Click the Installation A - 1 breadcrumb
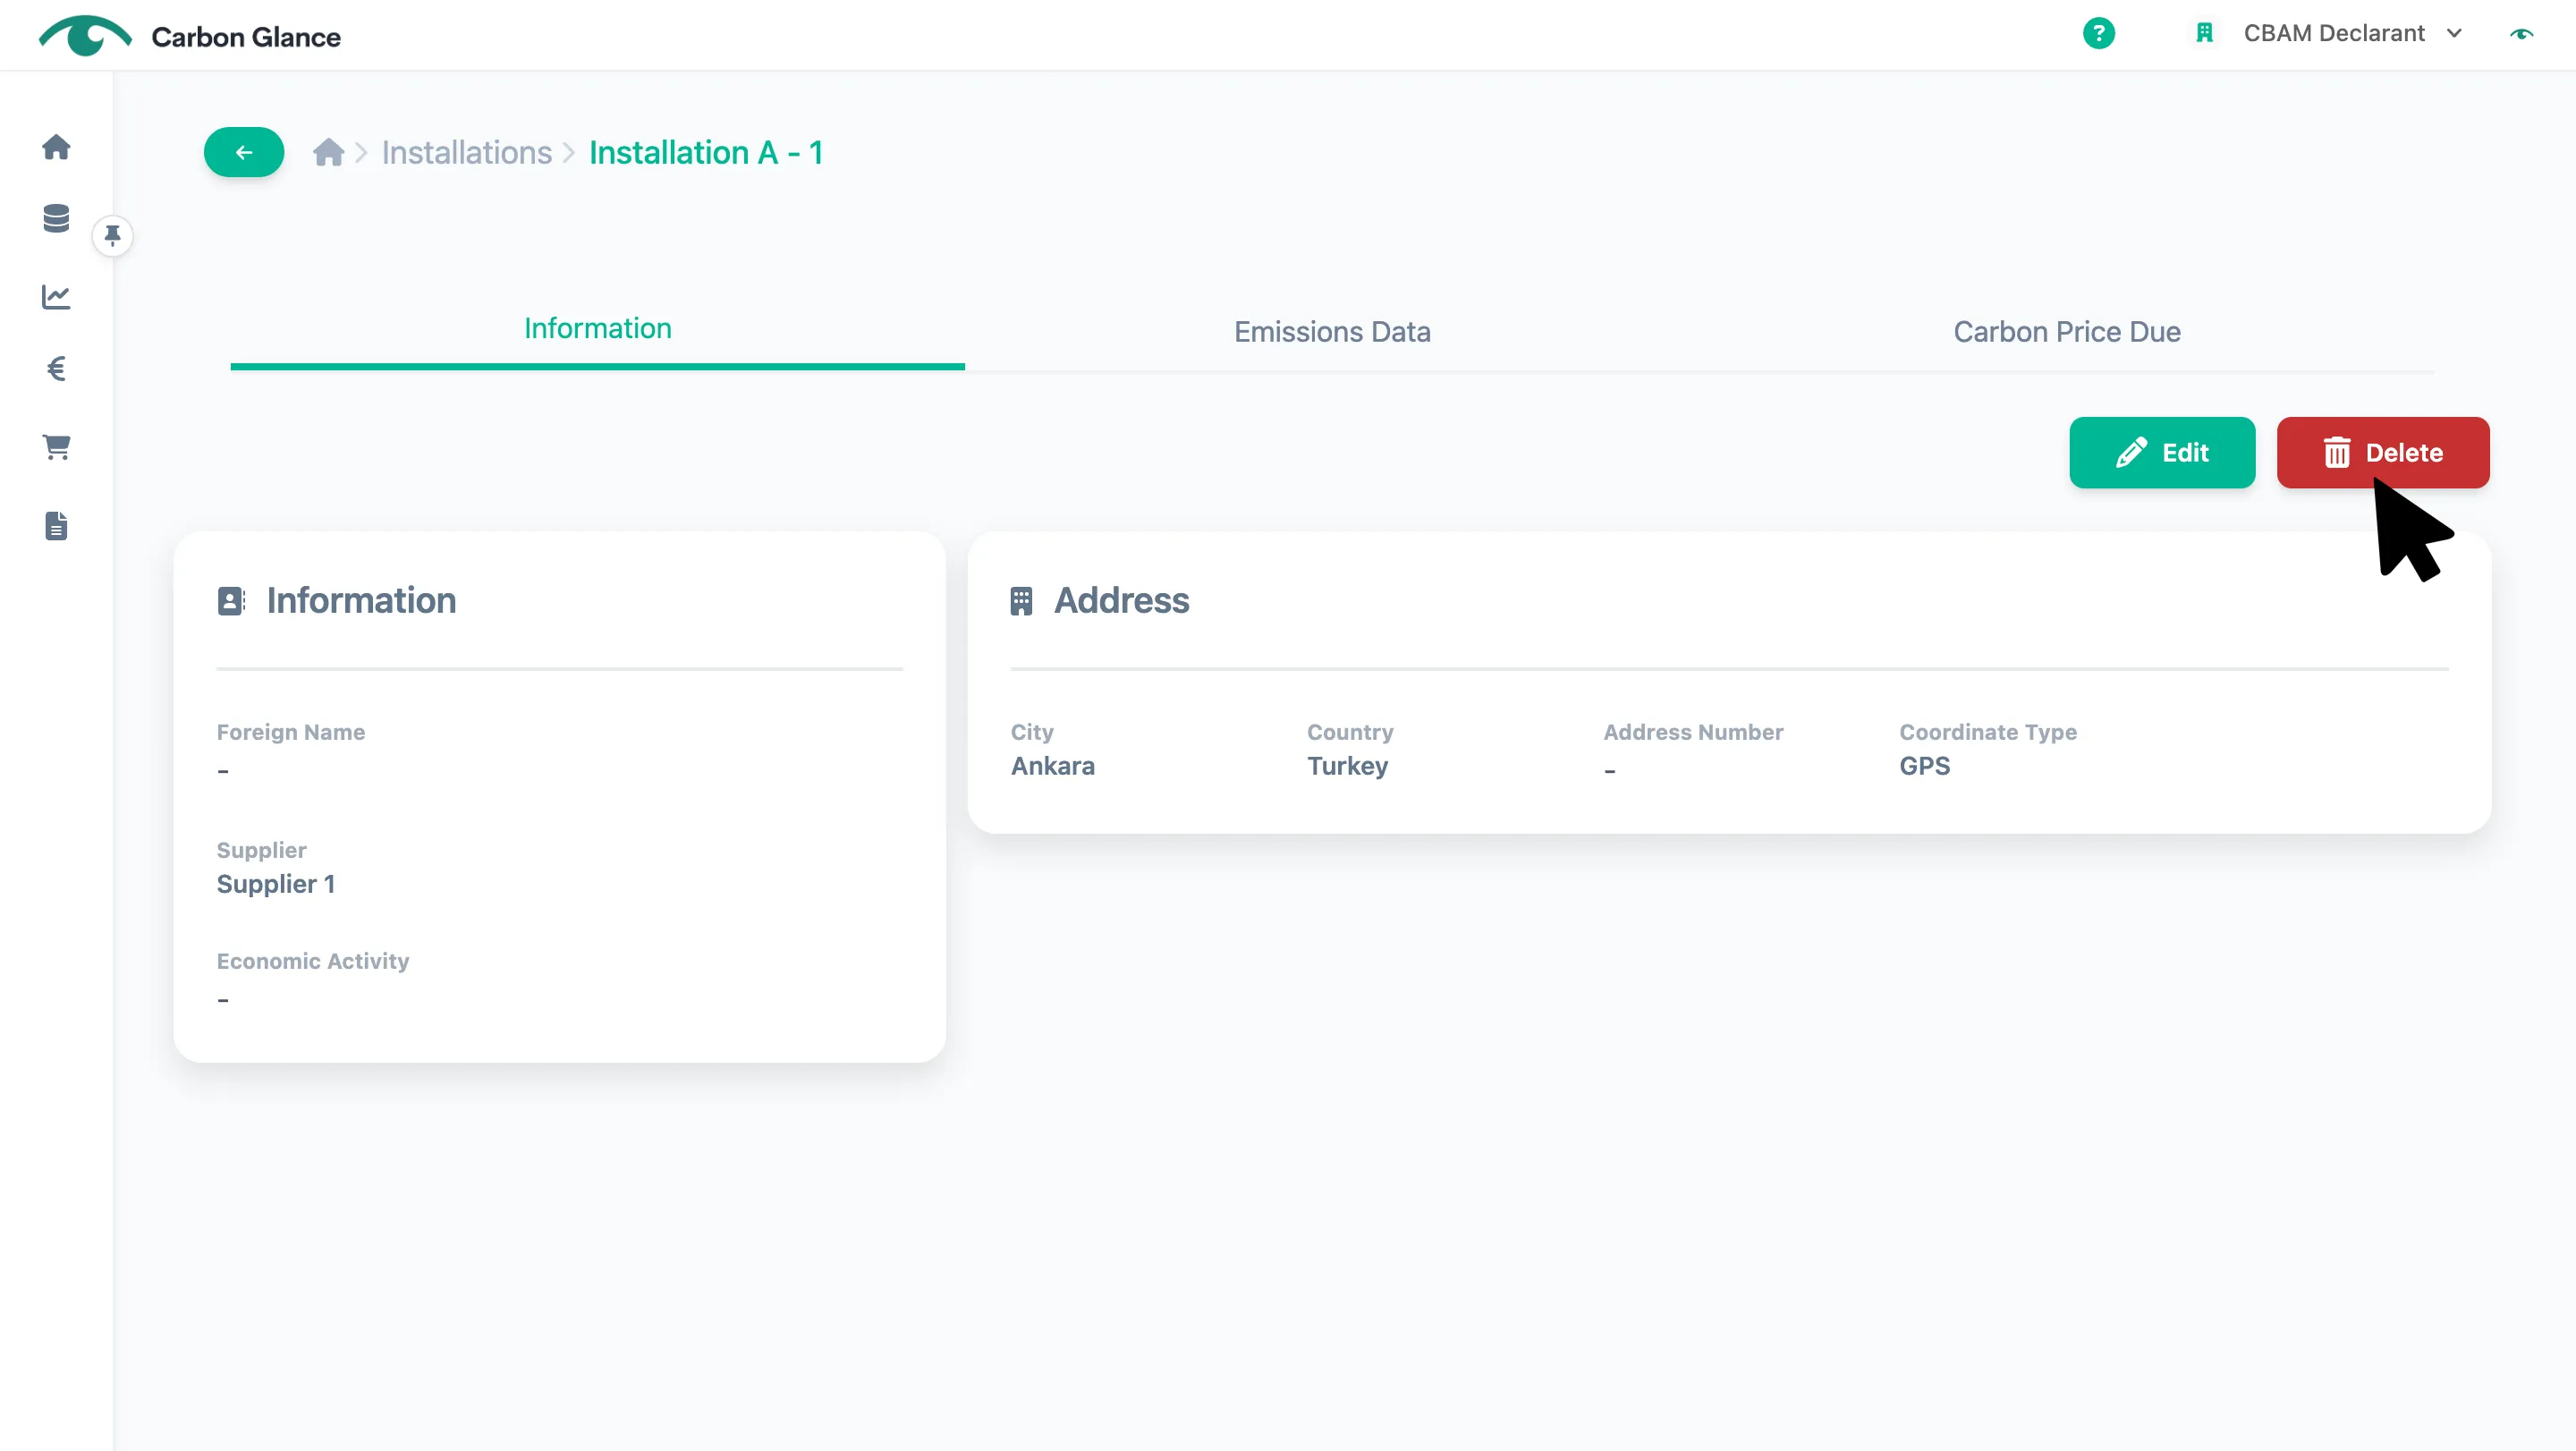2576x1451 pixels. 705,152
